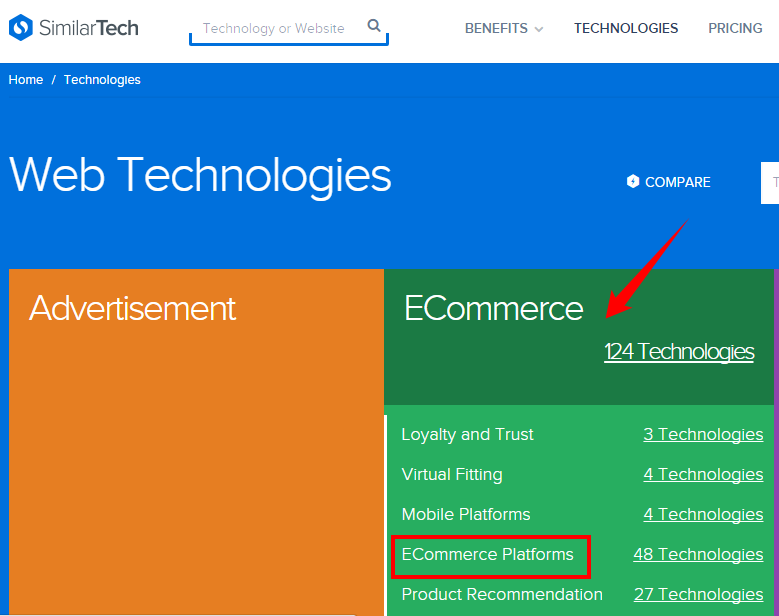Click the COMPARE button
779x616 pixels.
(x=669, y=182)
